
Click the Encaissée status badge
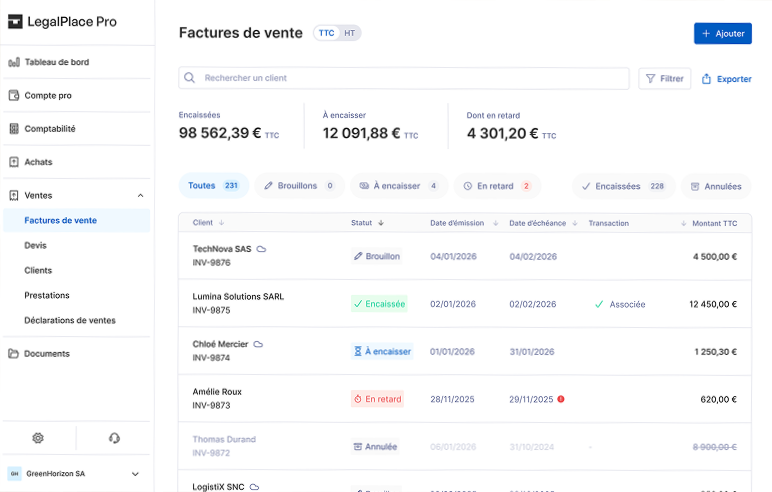point(379,304)
